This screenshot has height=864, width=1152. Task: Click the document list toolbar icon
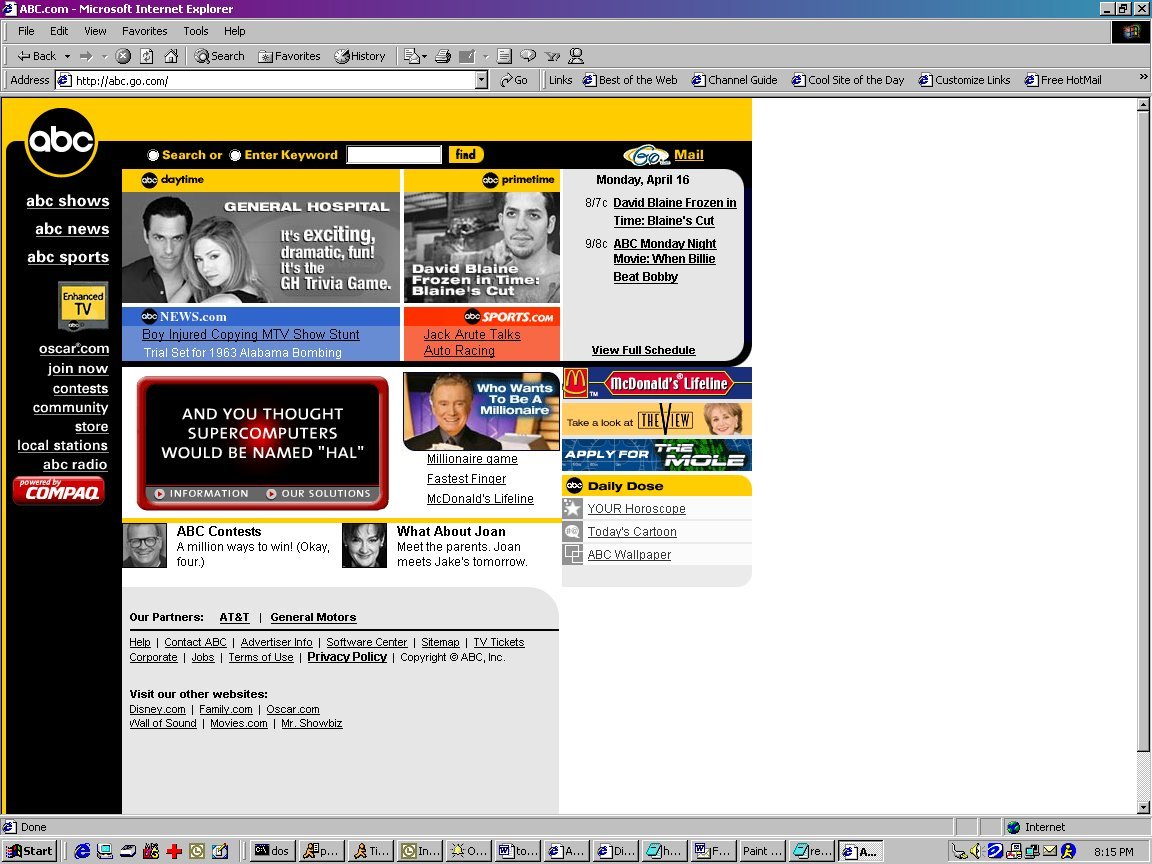pyautogui.click(x=504, y=56)
